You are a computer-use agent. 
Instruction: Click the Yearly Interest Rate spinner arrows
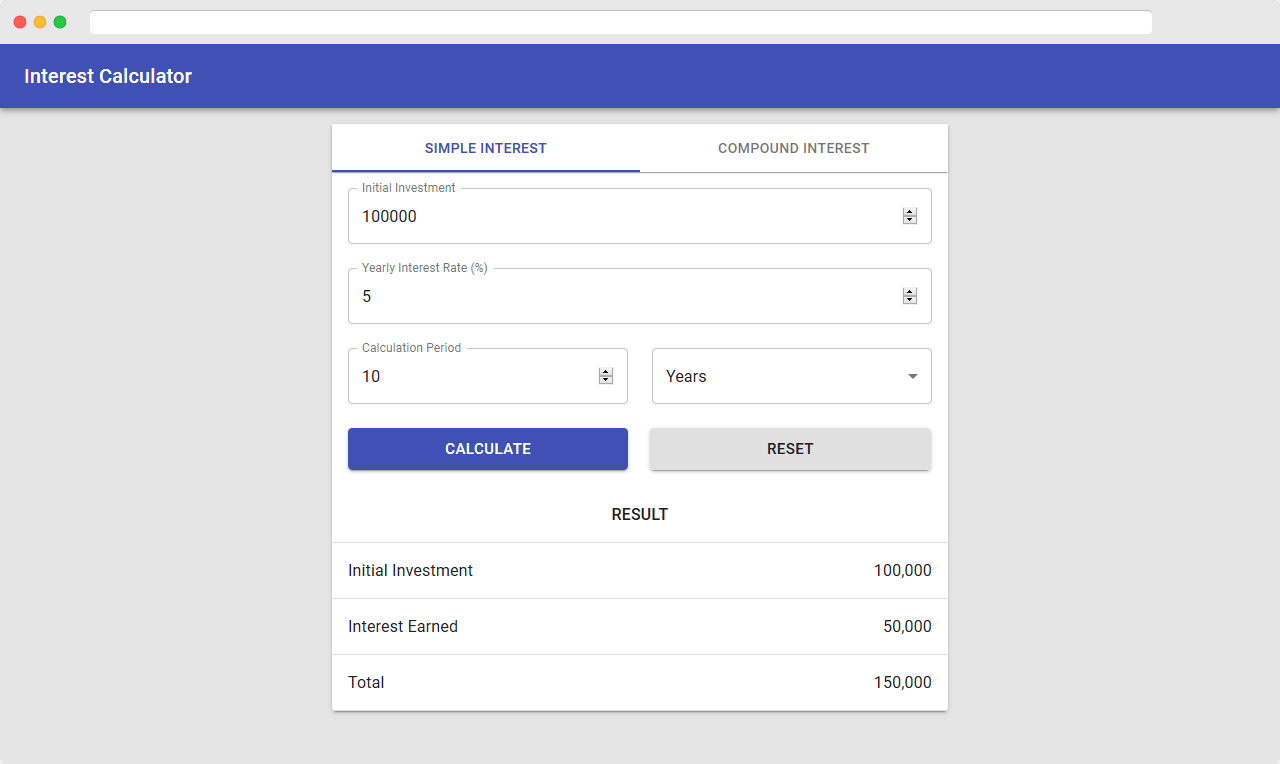910,296
